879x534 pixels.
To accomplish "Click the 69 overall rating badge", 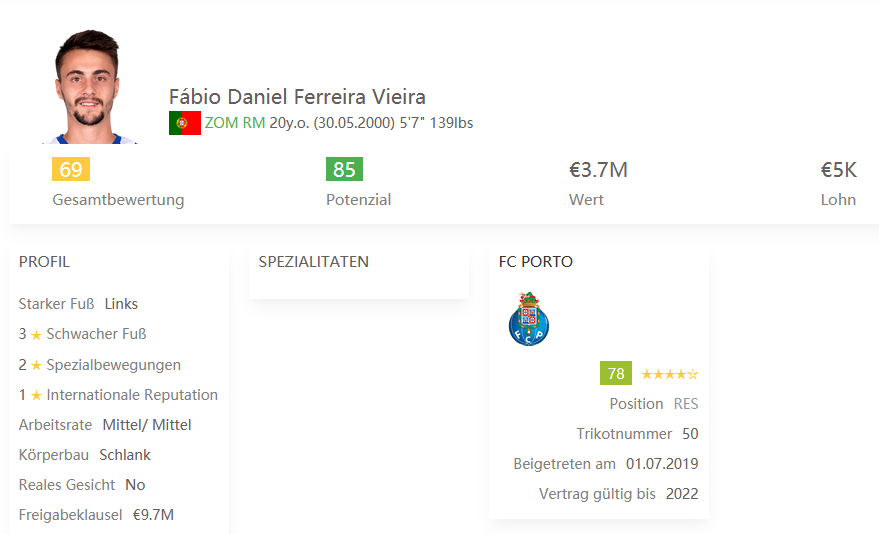I will (71, 169).
